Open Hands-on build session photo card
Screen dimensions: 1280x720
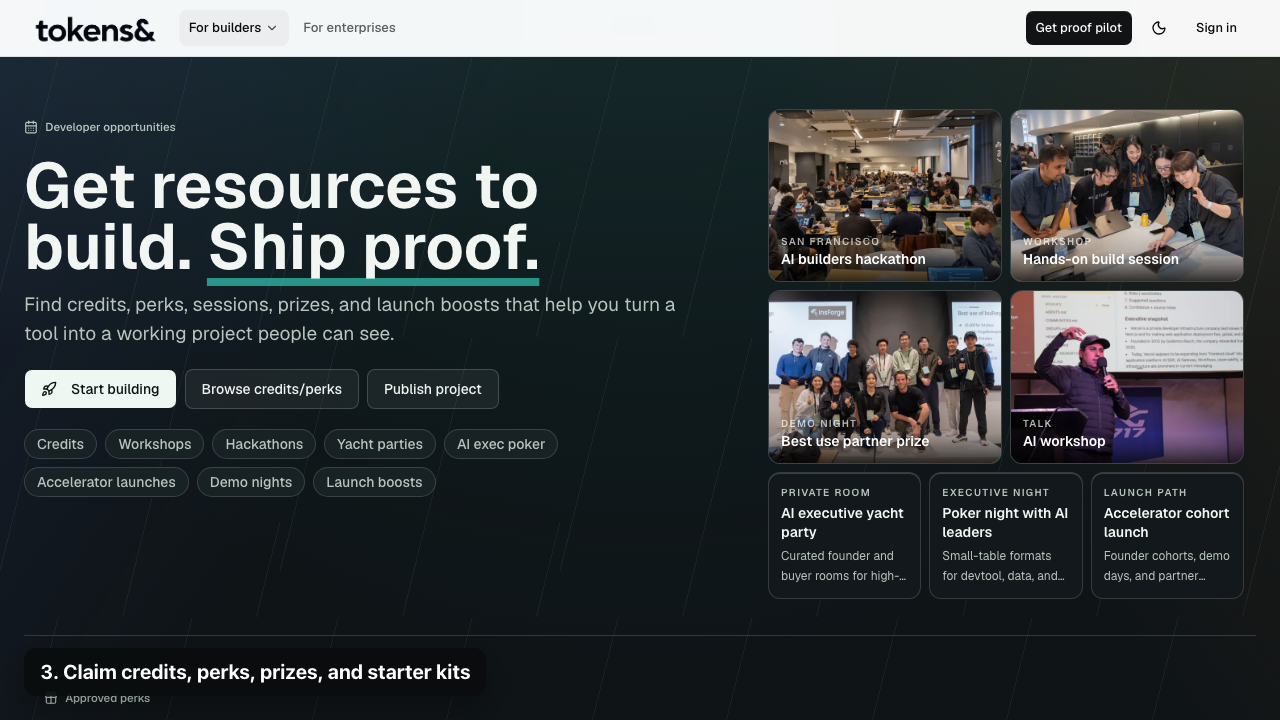pyautogui.click(x=1127, y=196)
